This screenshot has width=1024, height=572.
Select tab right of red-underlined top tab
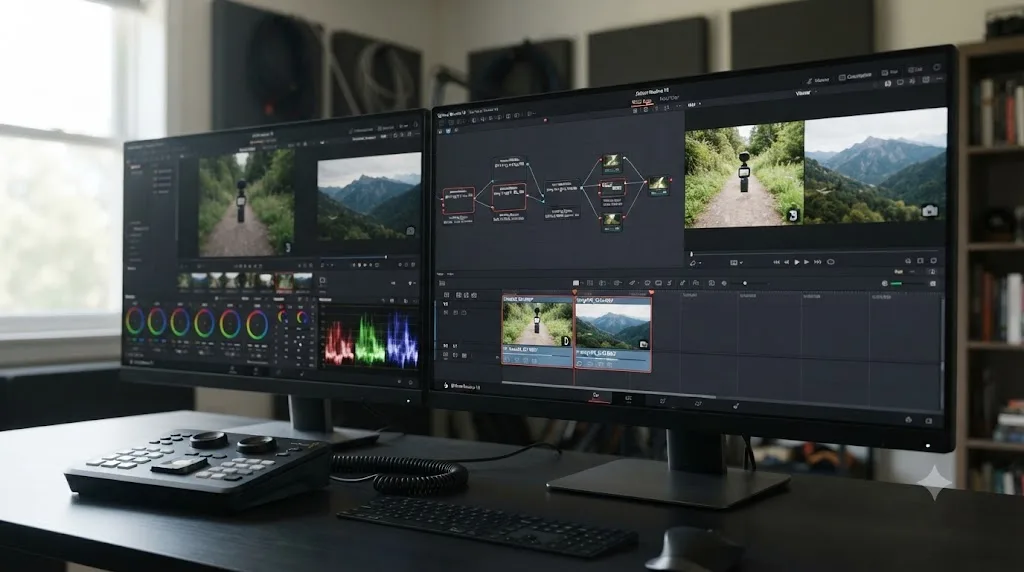click(669, 99)
